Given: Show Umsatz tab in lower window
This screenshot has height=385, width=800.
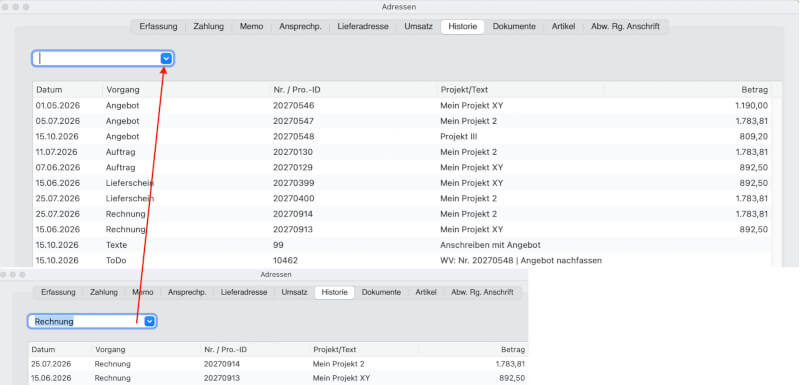Looking at the screenshot, I should click(x=294, y=293).
